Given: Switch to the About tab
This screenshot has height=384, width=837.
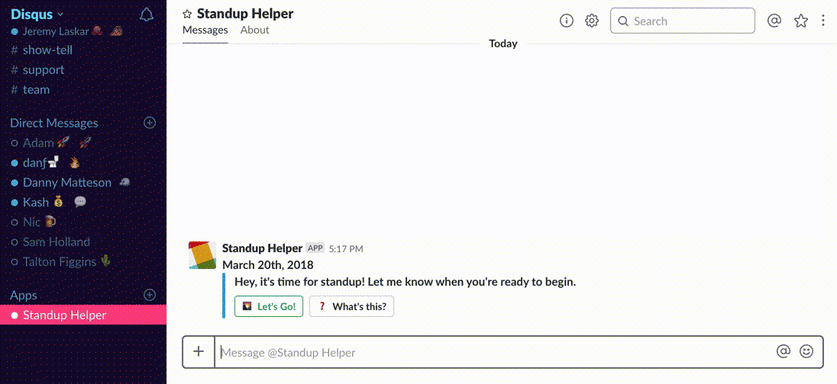Looking at the screenshot, I should click(255, 30).
